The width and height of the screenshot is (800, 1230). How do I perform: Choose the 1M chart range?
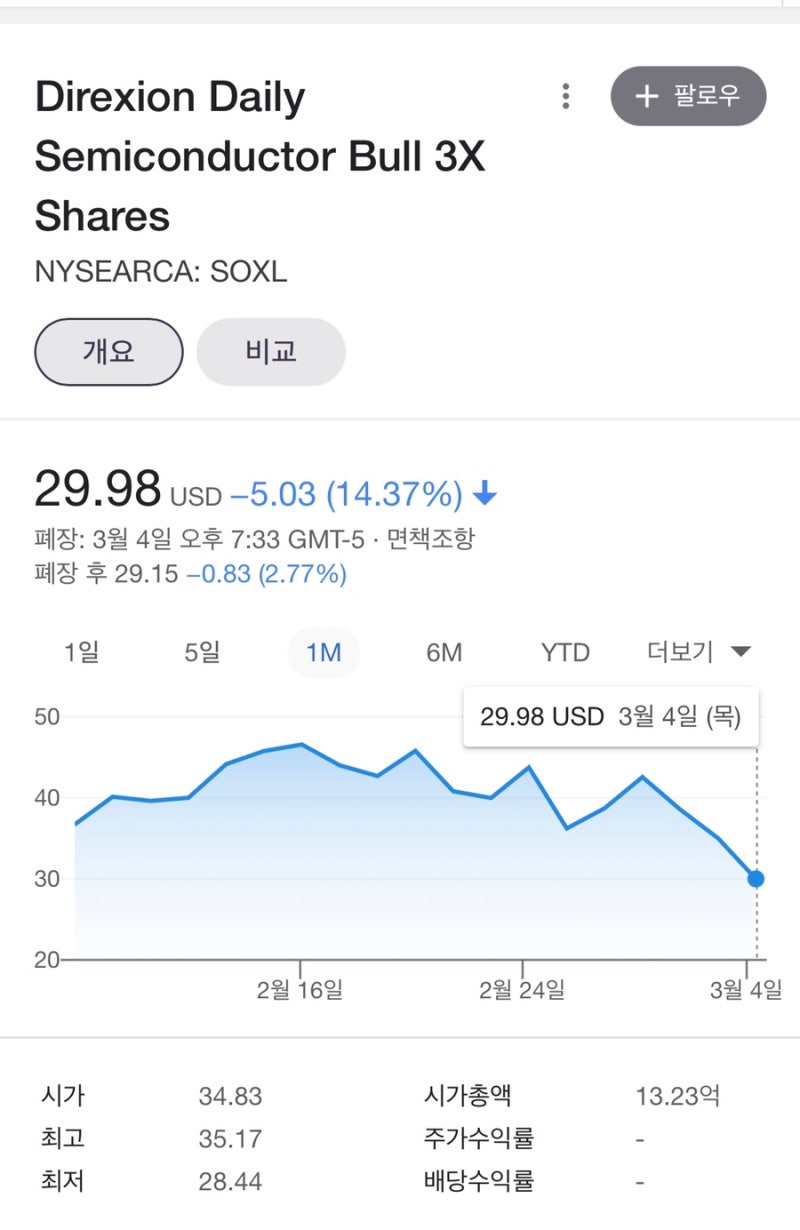pos(323,653)
